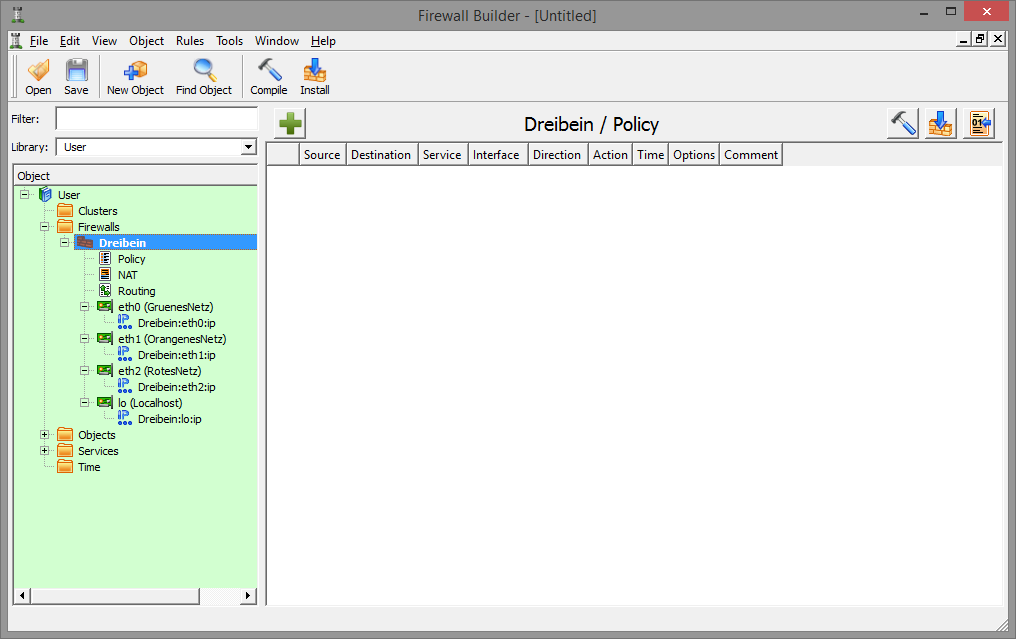Click the Source column header

click(x=322, y=155)
